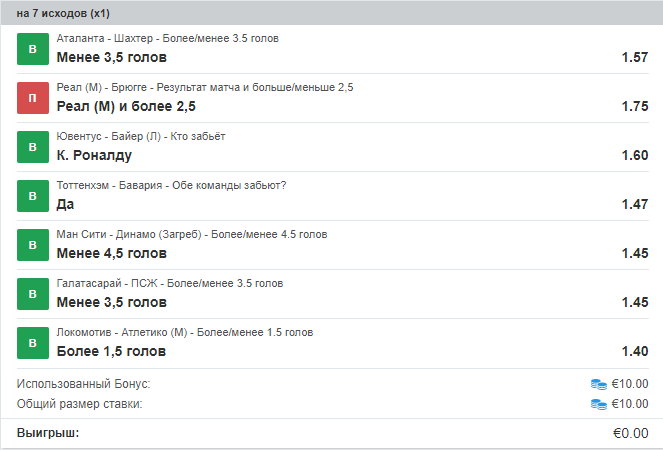Click the red П icon for Реал (М) - Брюгге

[33, 98]
